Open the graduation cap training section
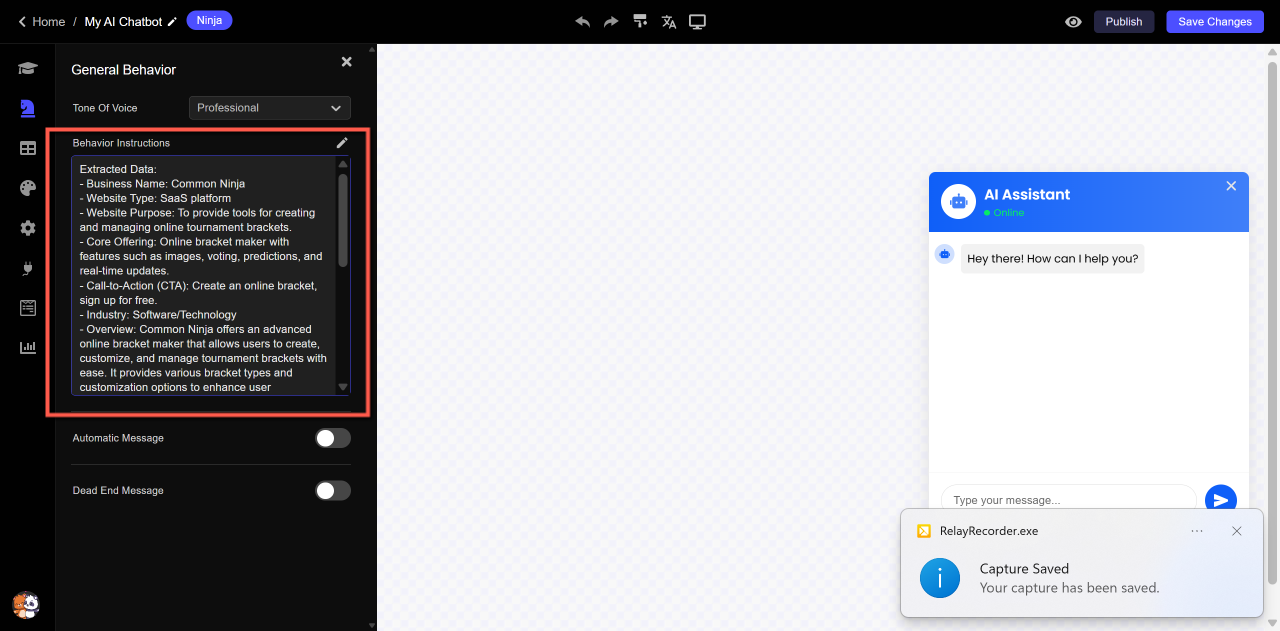The height and width of the screenshot is (631, 1280). (28, 68)
